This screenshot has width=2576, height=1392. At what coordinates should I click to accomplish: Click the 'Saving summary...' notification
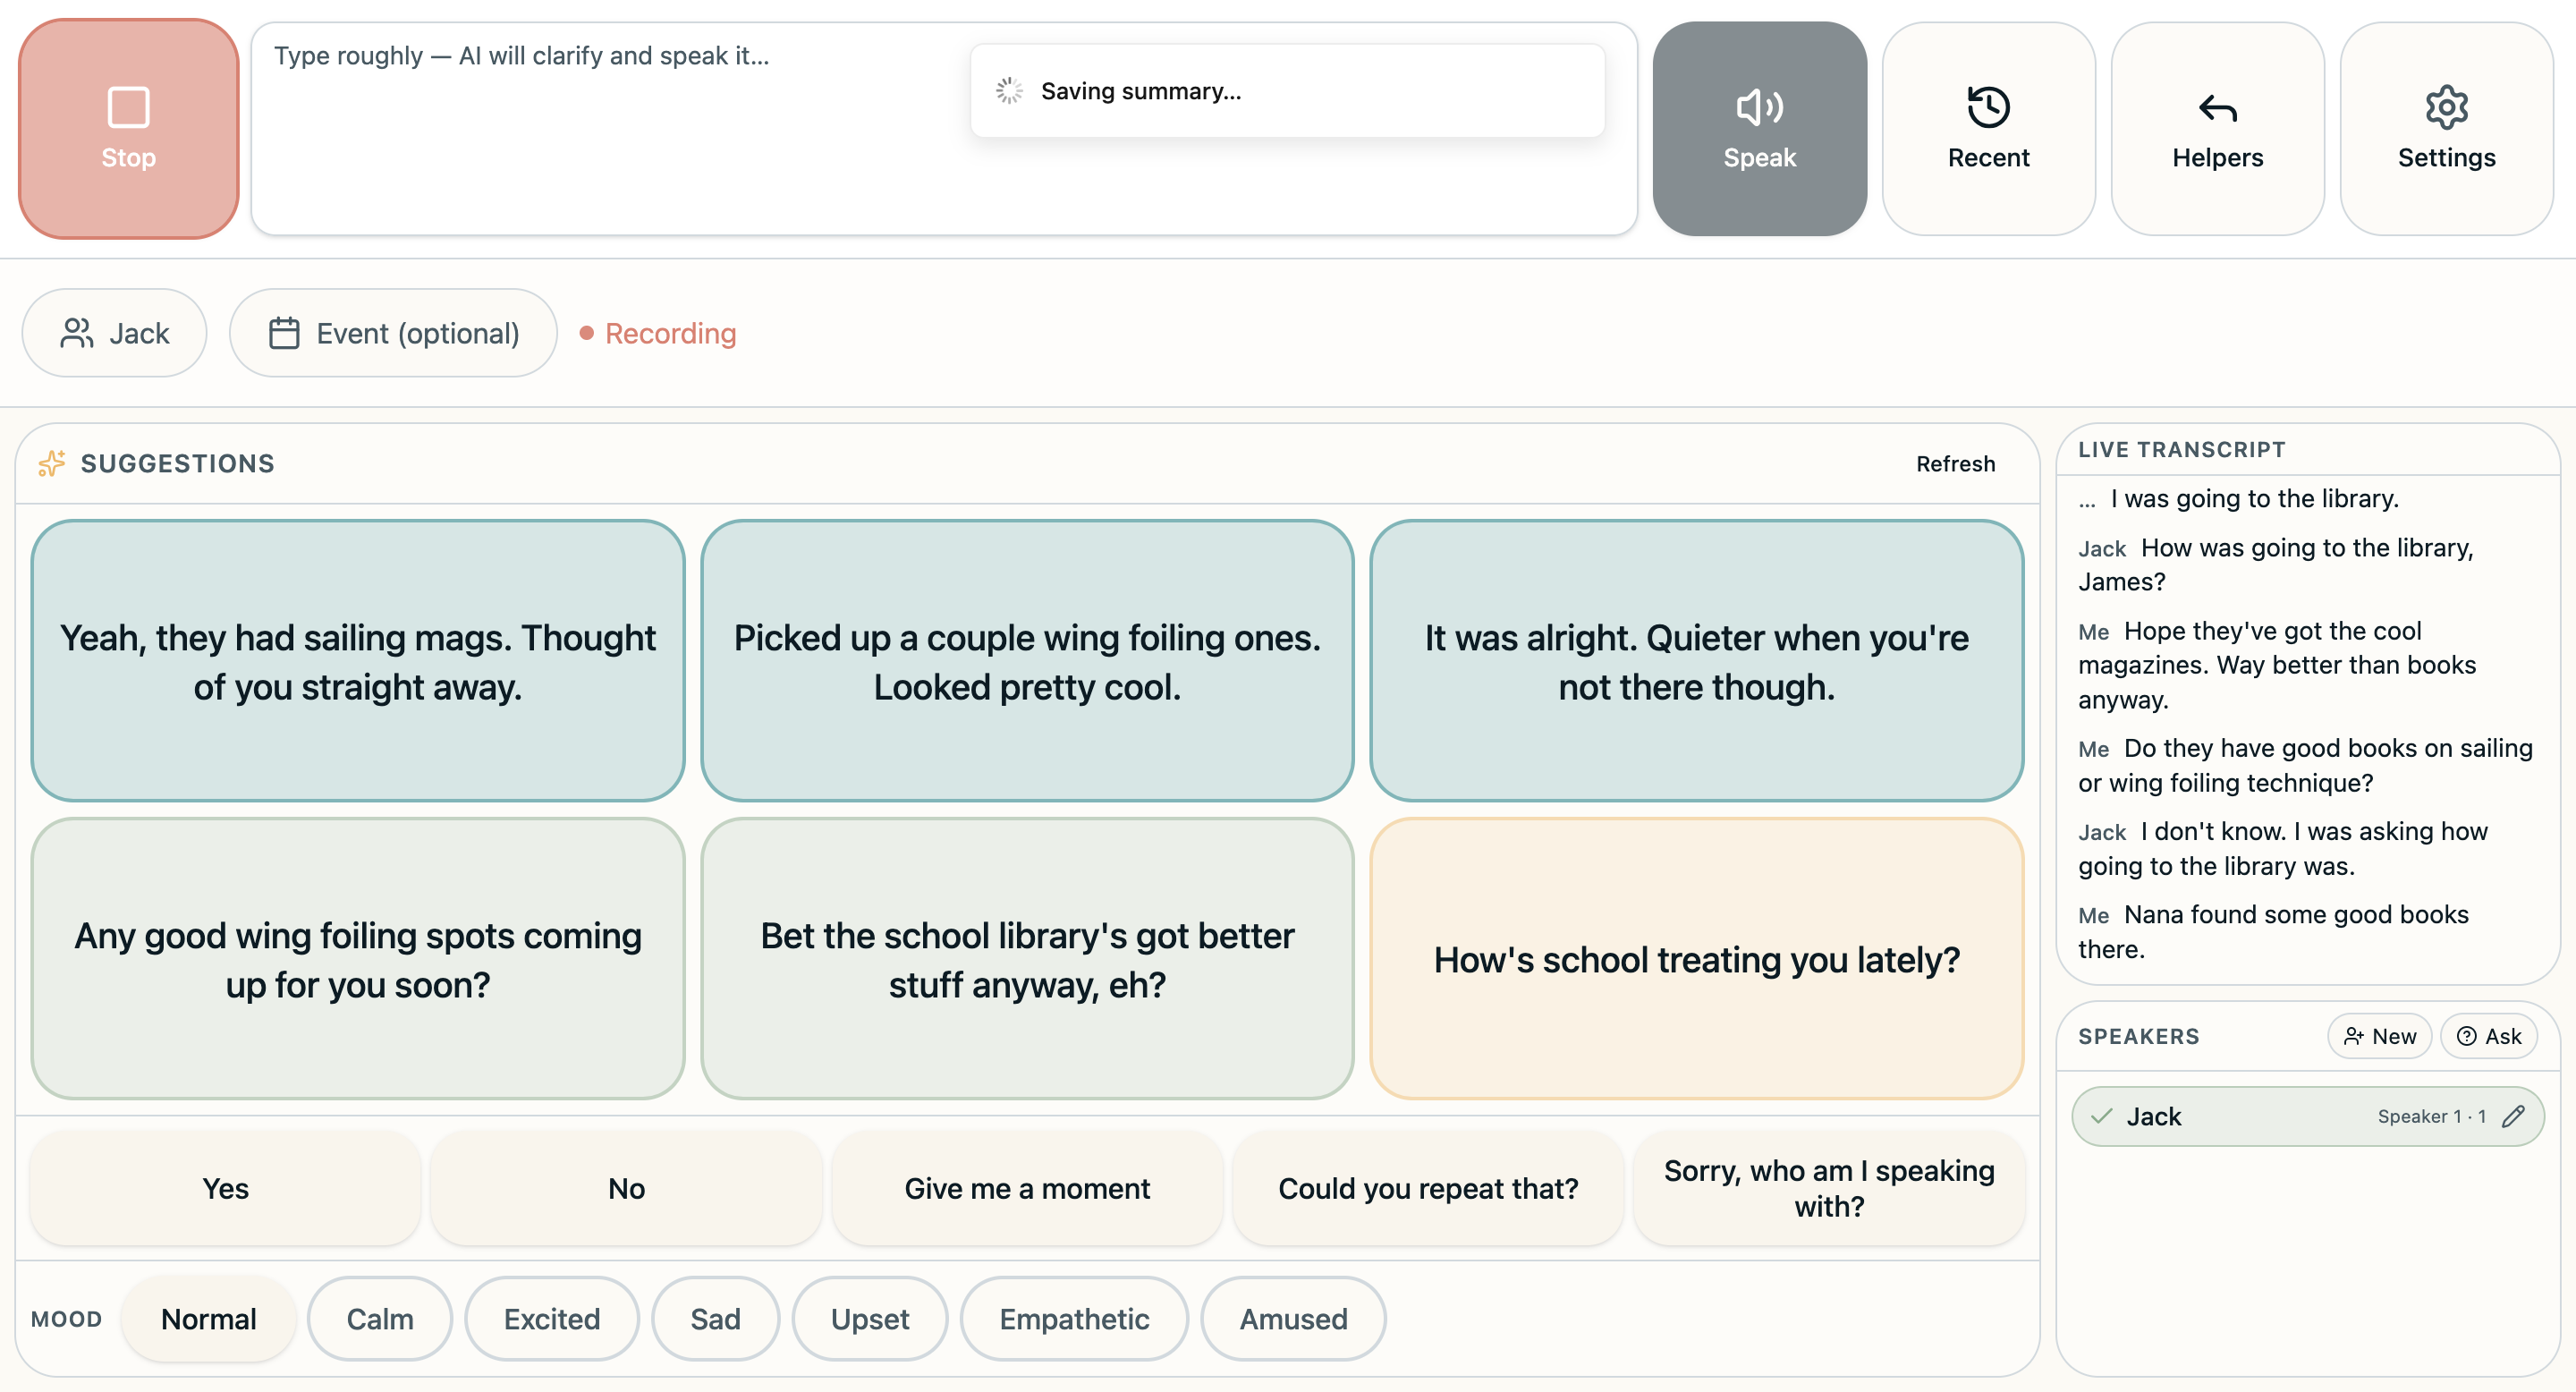pos(1287,91)
